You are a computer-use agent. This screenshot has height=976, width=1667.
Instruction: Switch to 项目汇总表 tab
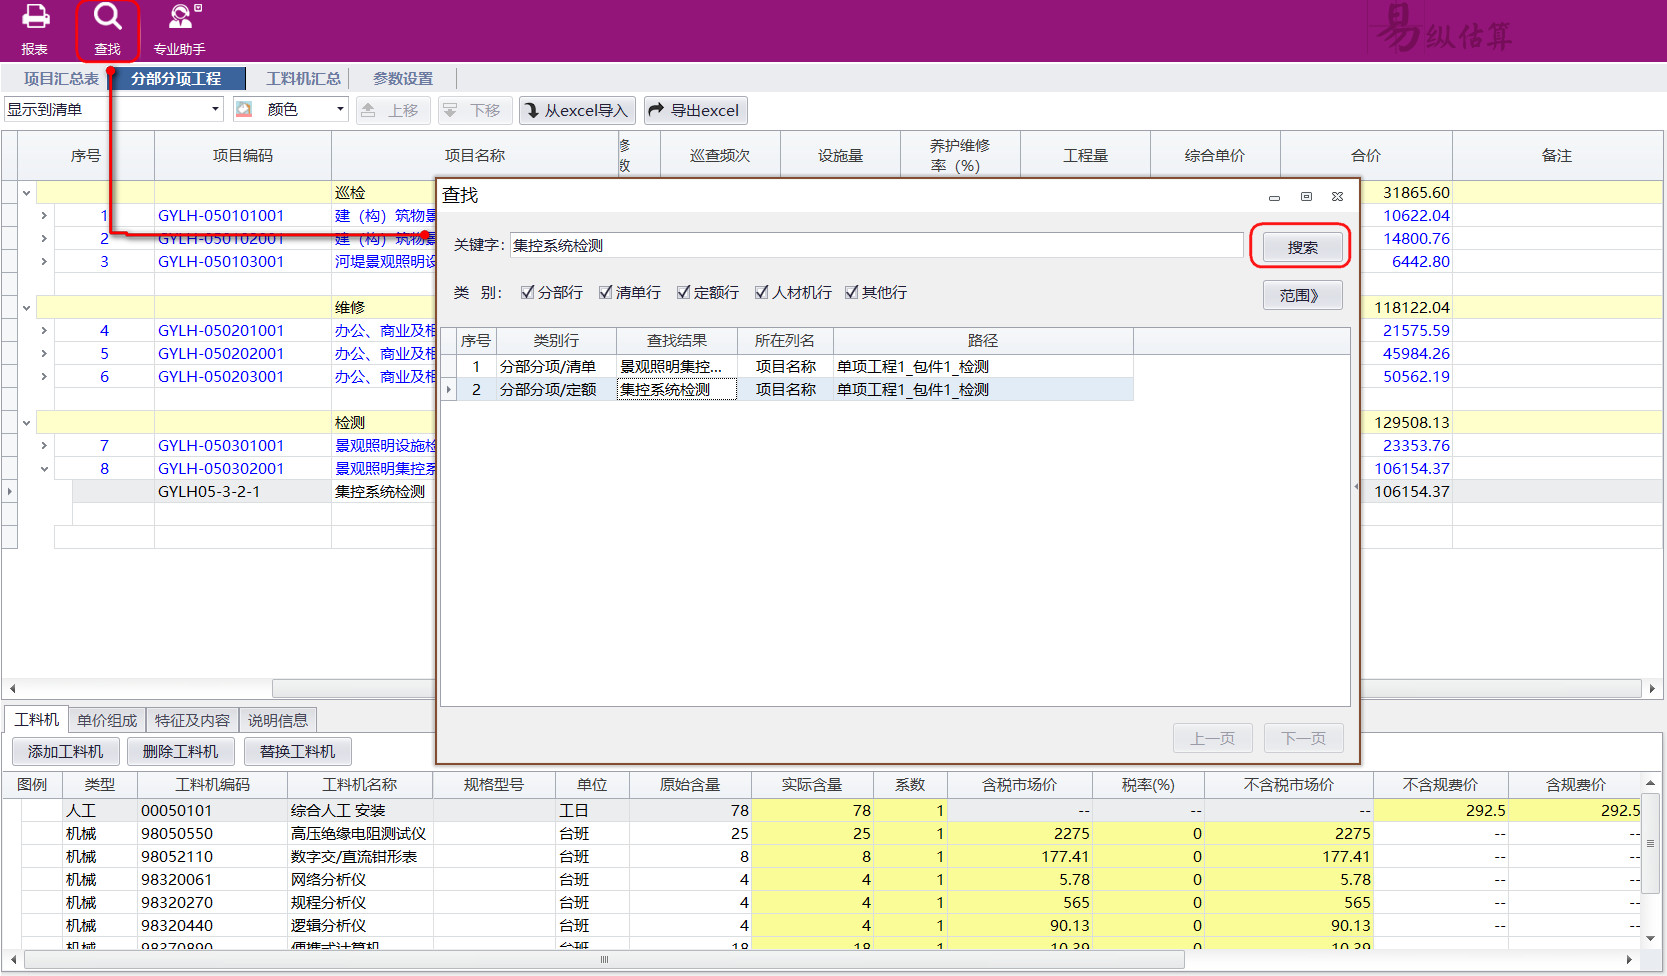click(x=61, y=79)
